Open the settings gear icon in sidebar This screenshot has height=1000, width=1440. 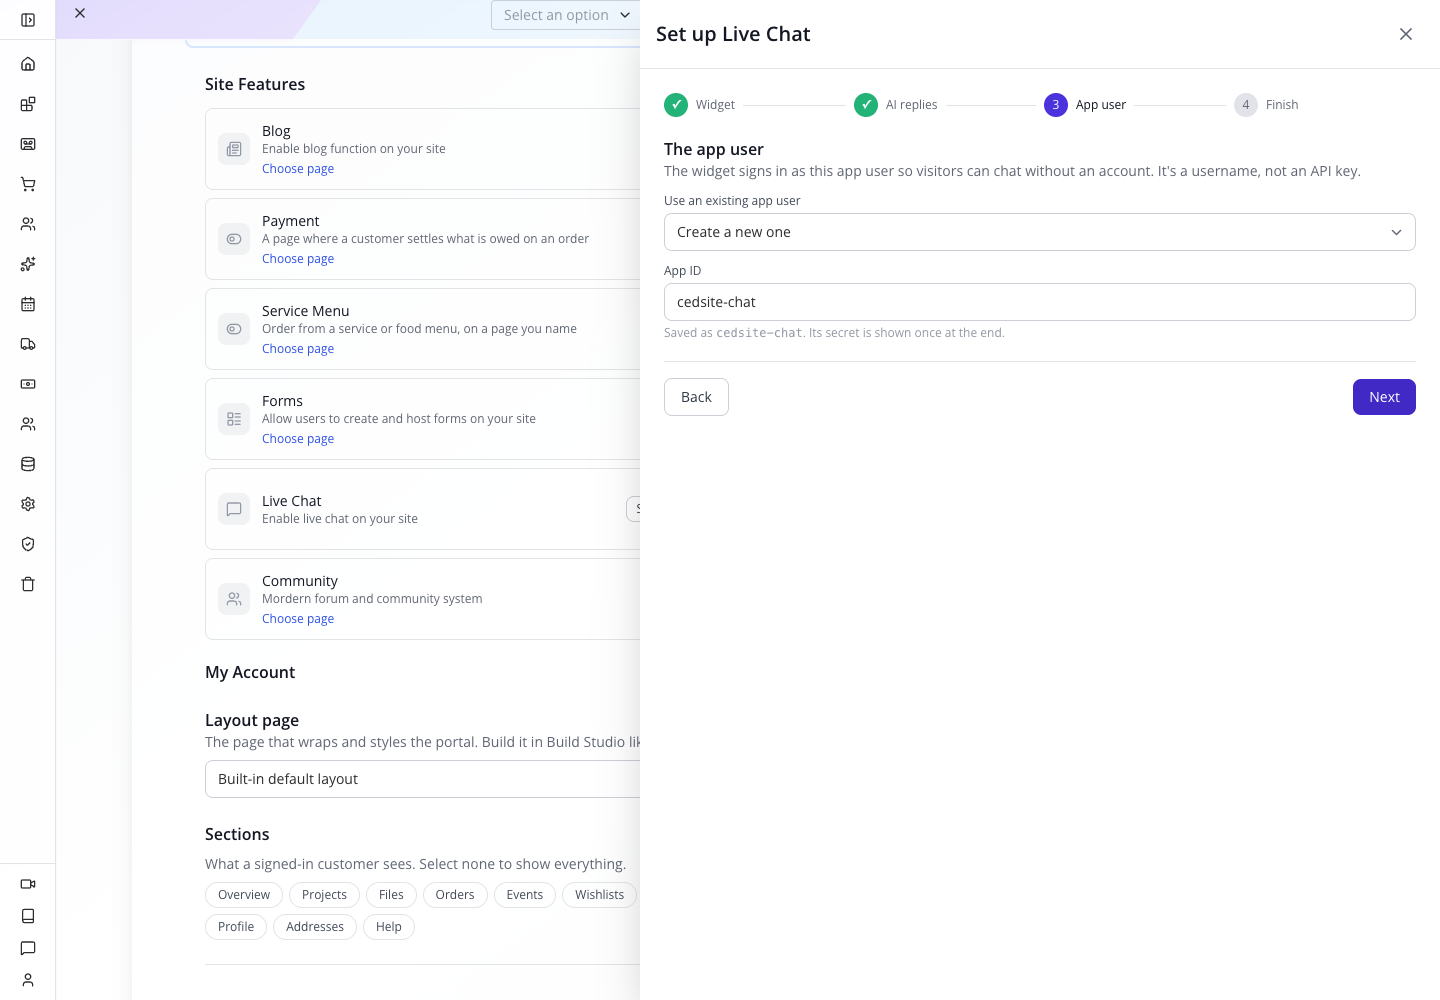[x=28, y=504]
